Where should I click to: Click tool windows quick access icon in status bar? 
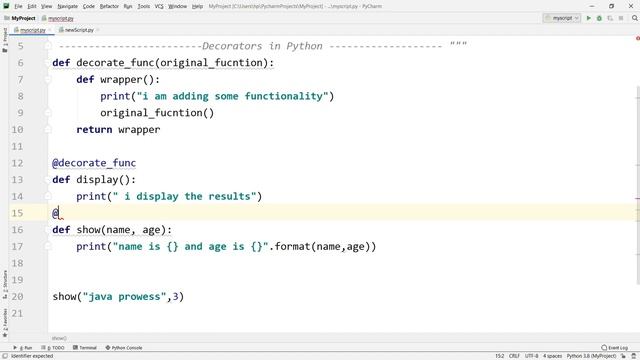click(x=4, y=356)
